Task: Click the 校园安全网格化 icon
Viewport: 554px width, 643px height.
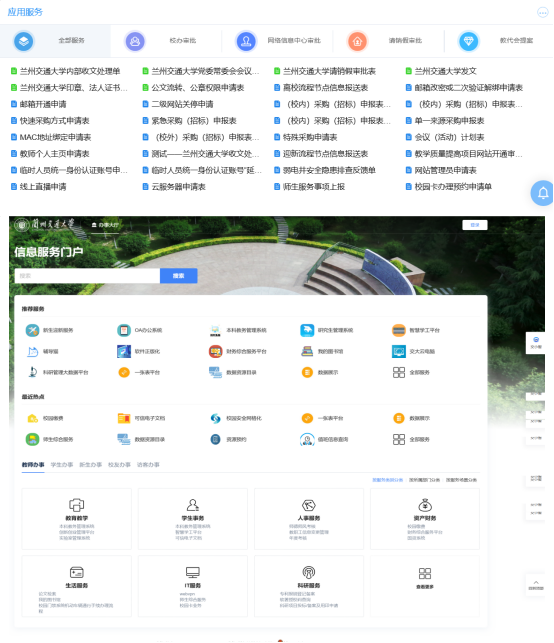Action: [x=215, y=418]
